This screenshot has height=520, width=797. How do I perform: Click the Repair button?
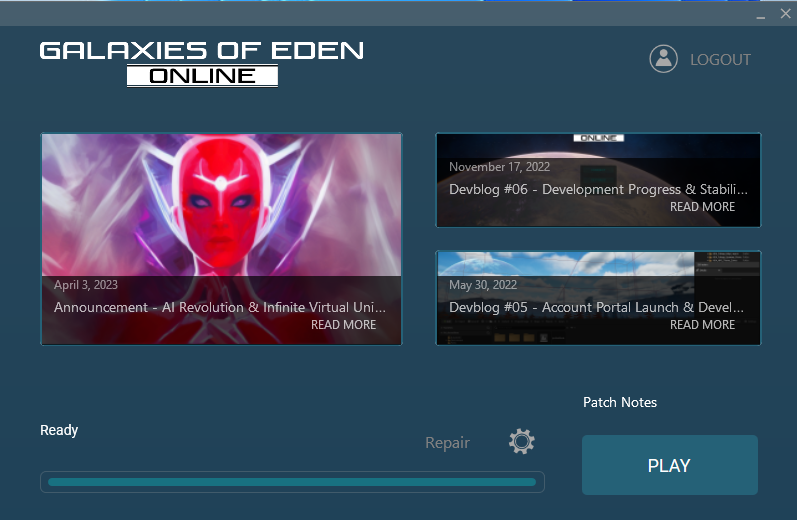click(x=447, y=442)
